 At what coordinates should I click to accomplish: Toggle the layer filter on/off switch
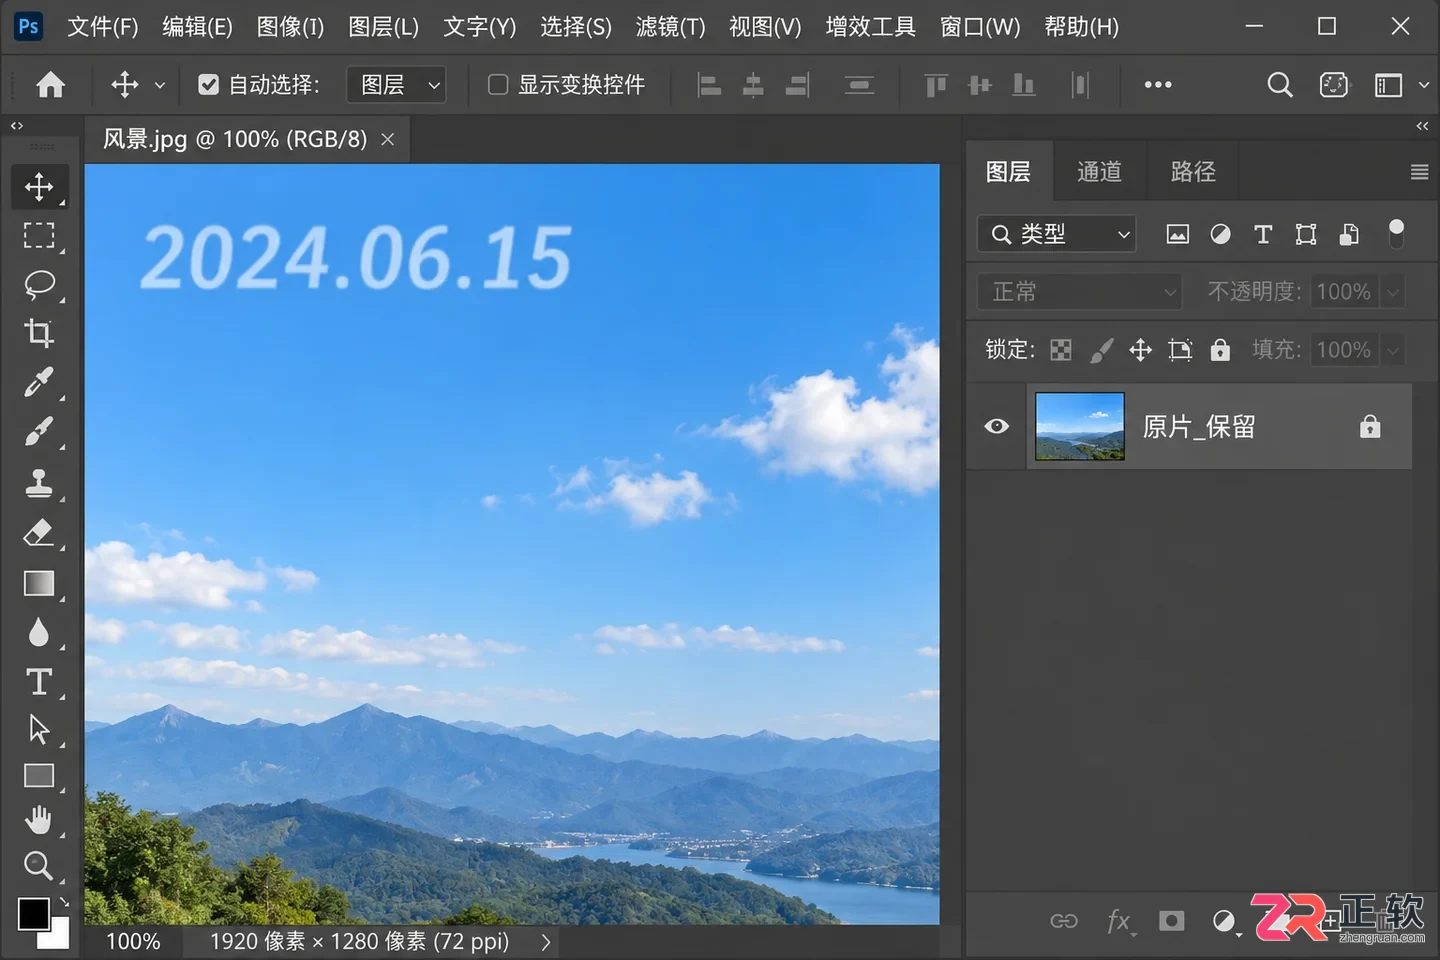[x=1397, y=234]
